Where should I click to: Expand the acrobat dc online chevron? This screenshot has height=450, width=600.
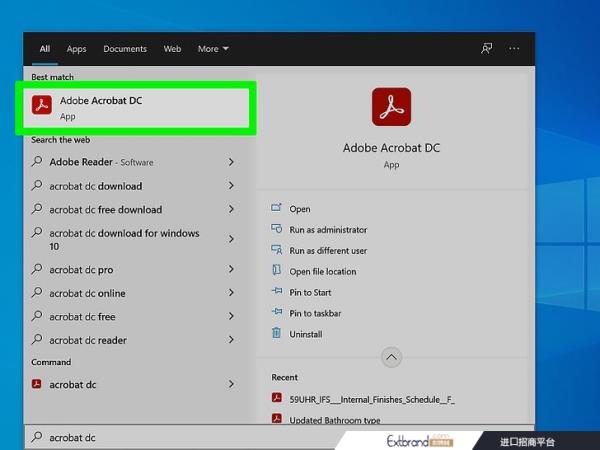tap(231, 293)
